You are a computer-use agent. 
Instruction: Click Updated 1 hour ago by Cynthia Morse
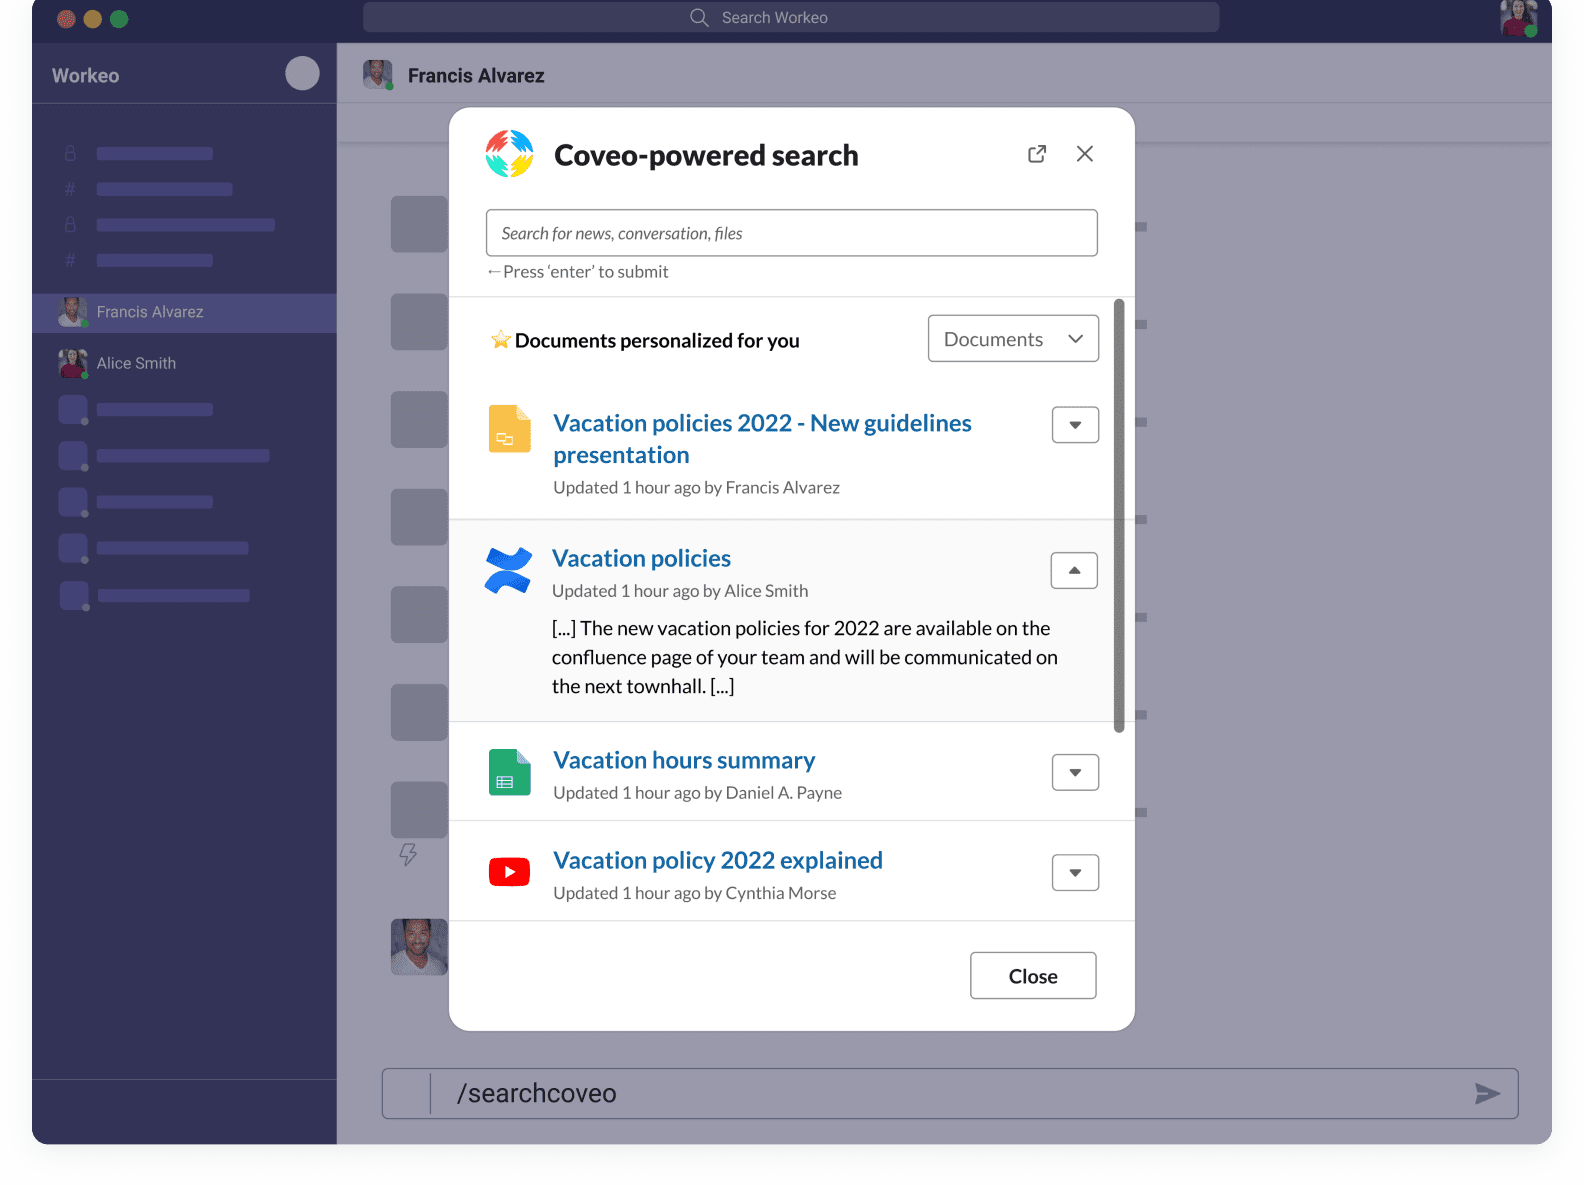click(x=694, y=893)
